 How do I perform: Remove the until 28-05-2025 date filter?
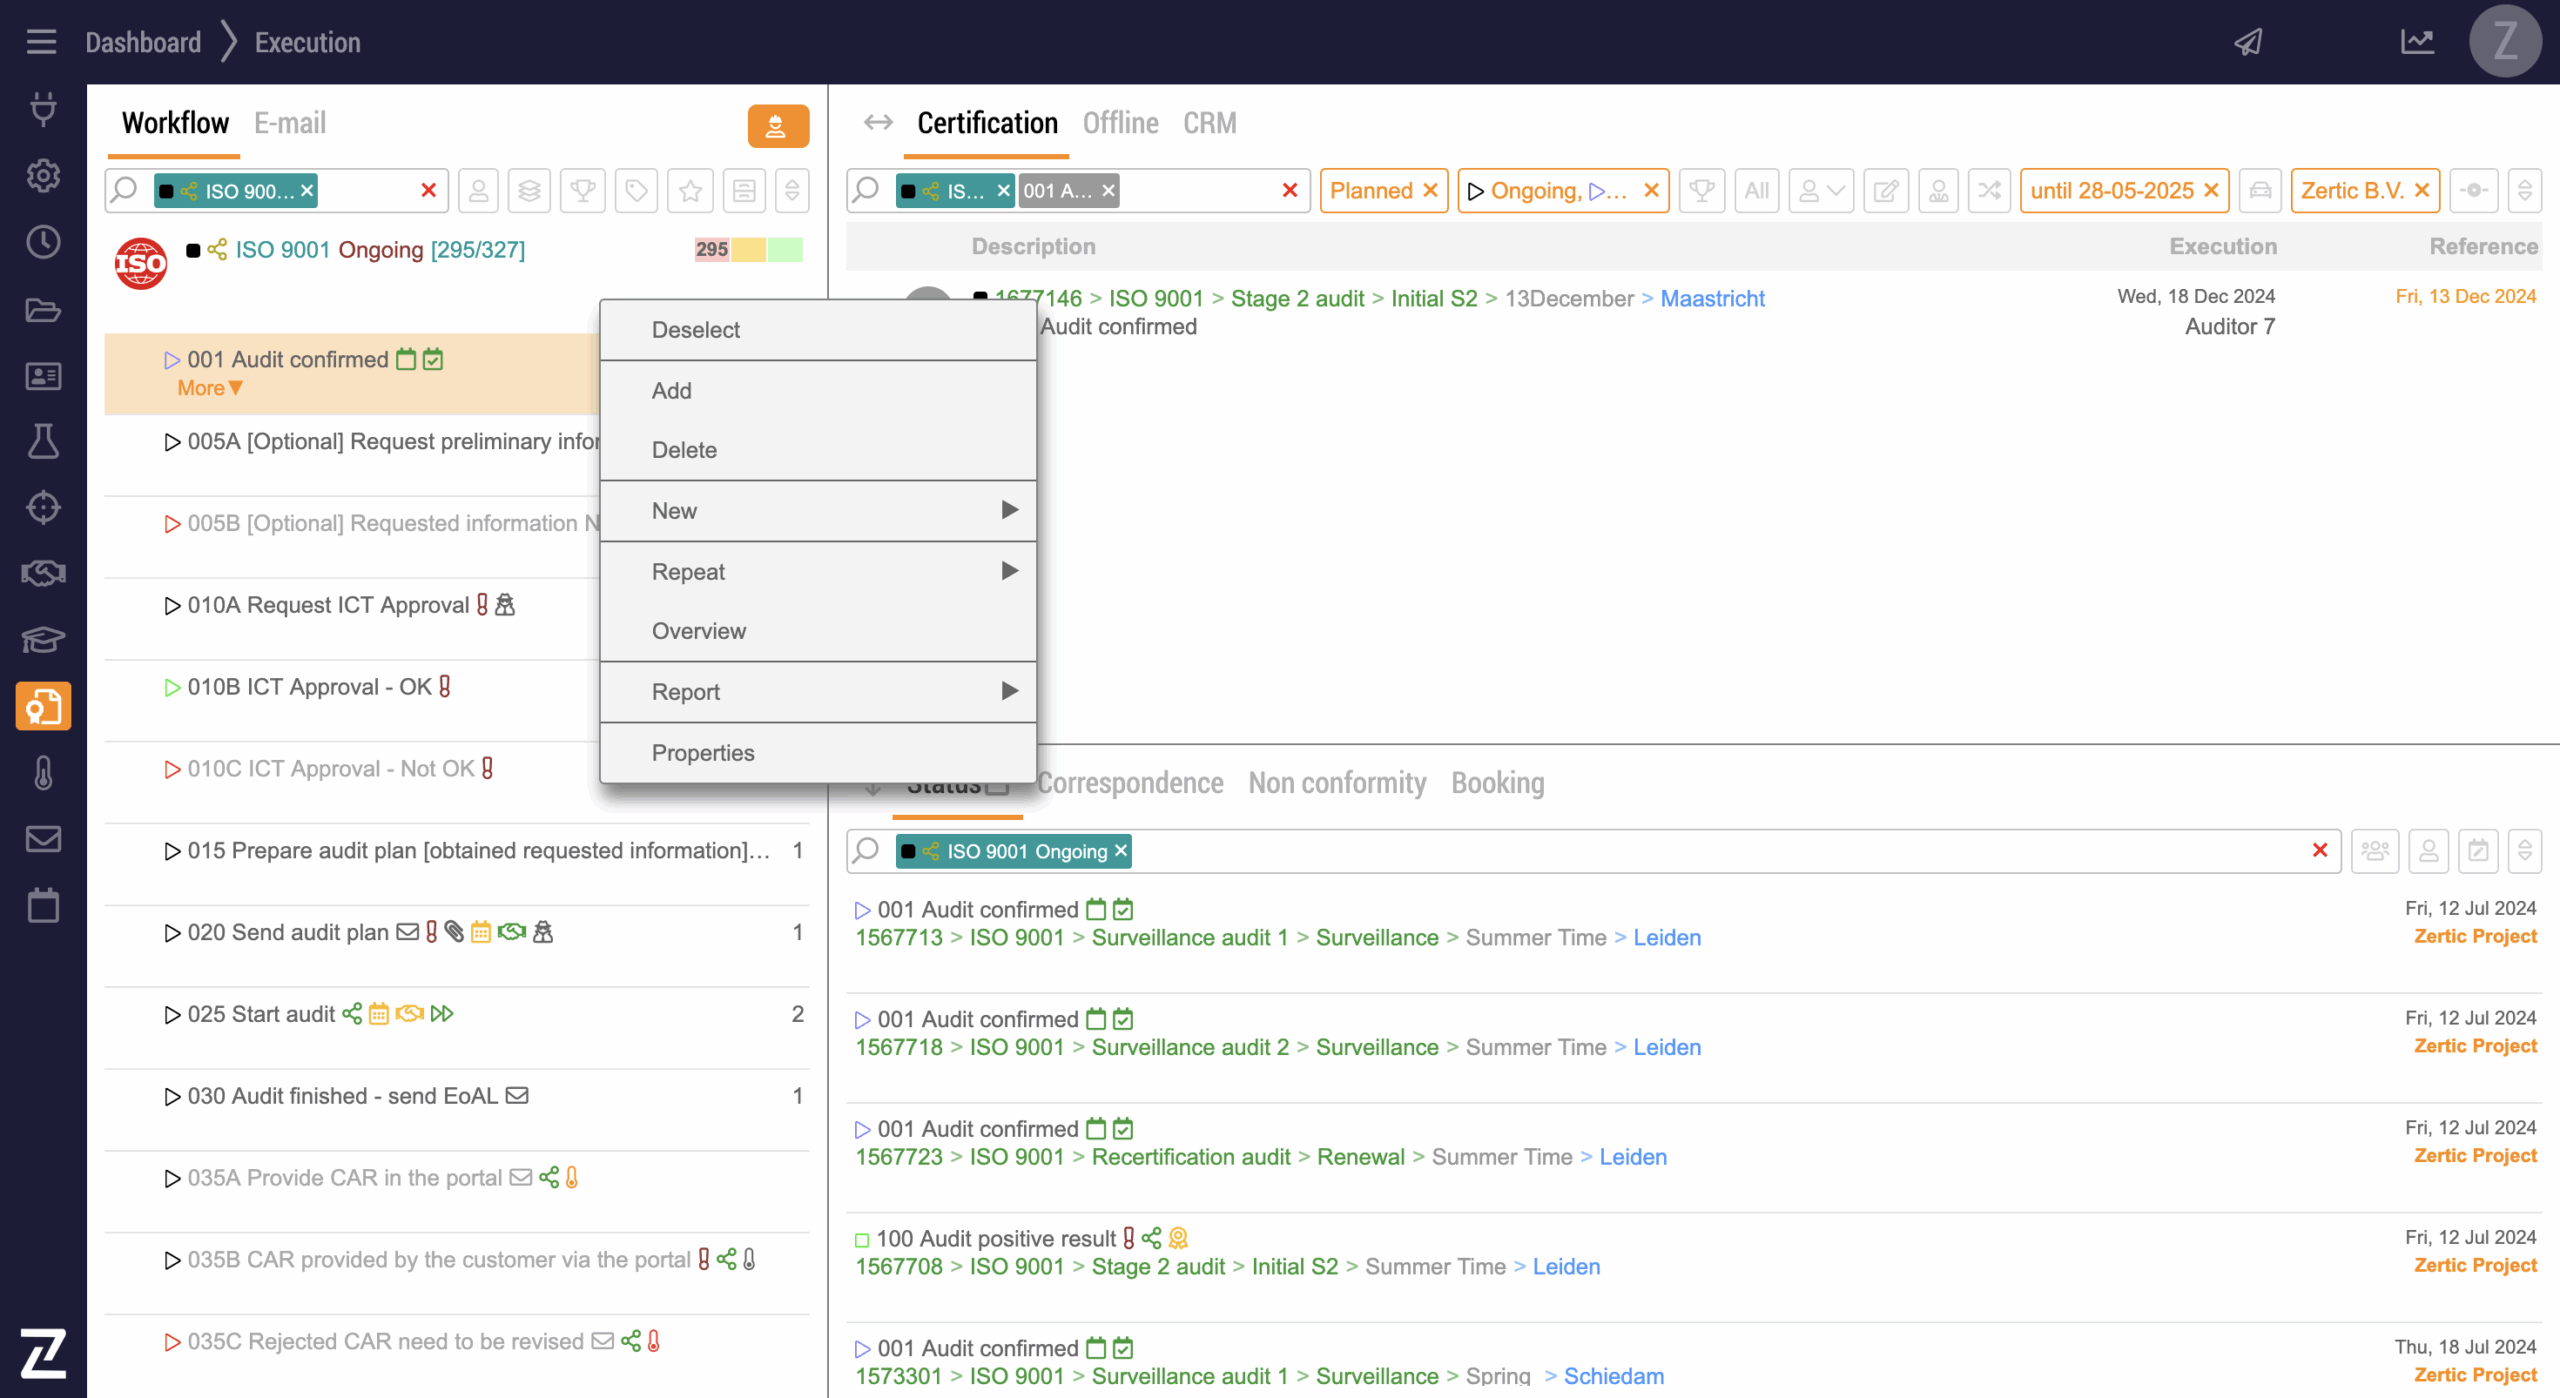pyautogui.click(x=2211, y=191)
